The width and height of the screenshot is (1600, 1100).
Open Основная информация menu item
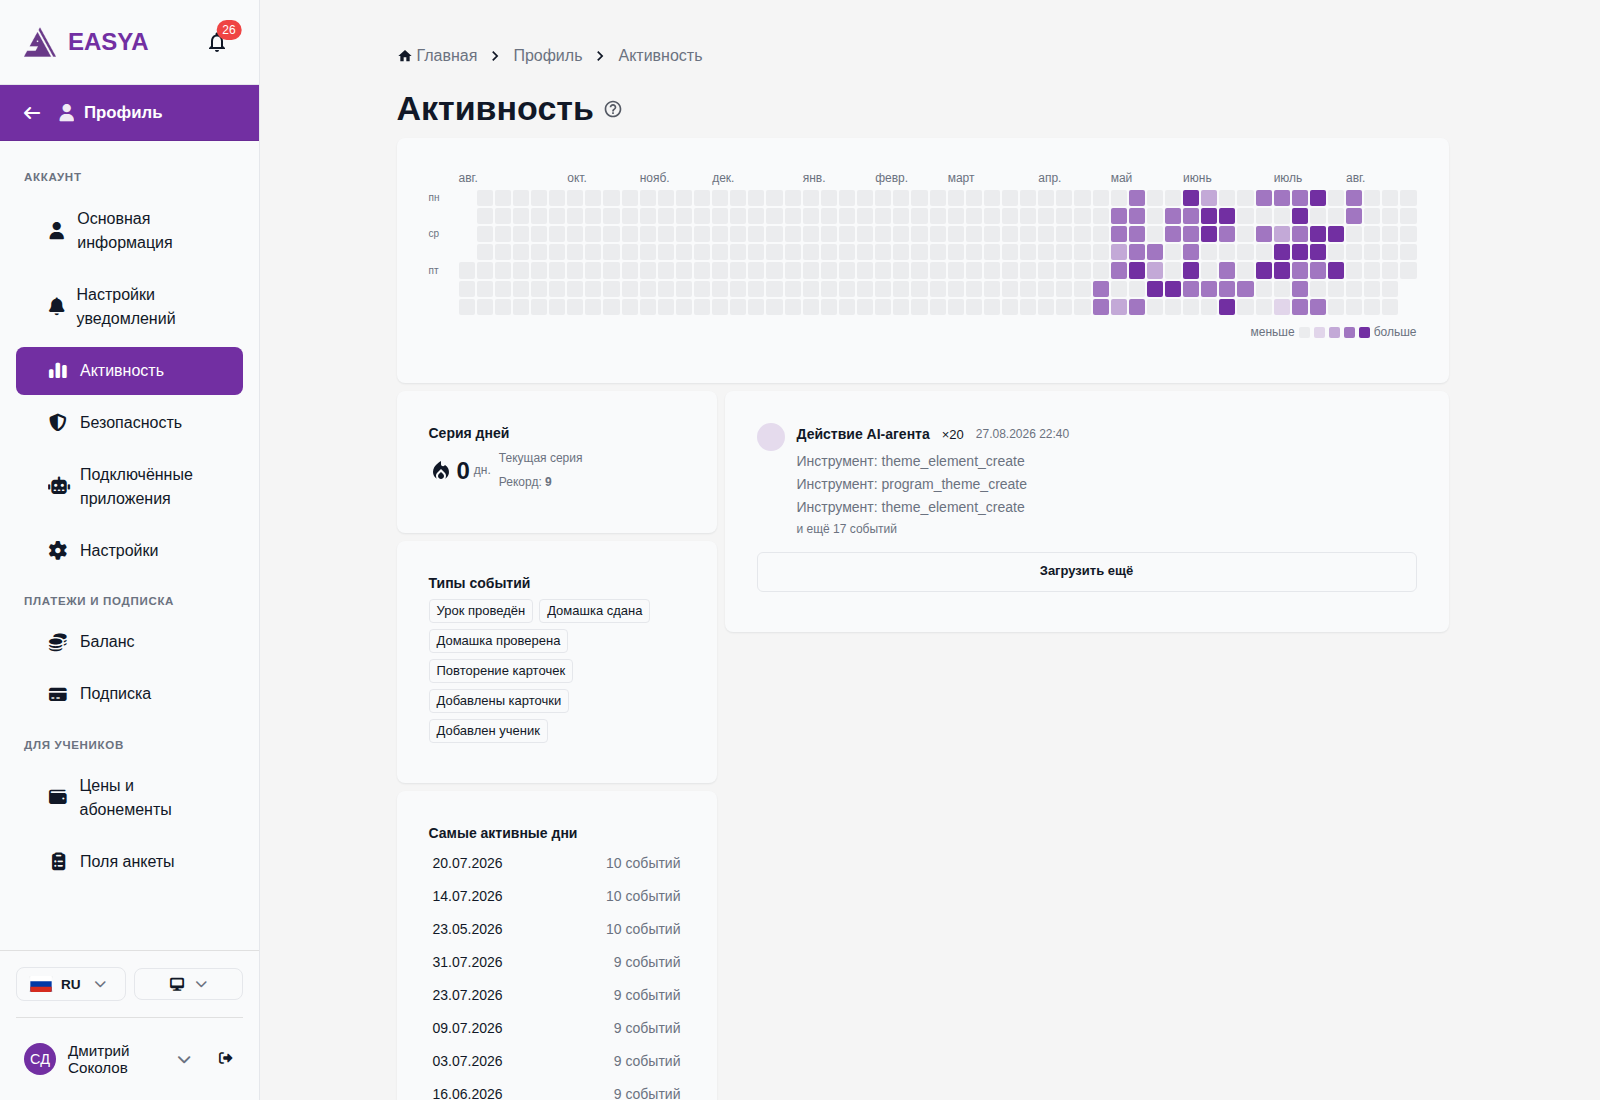[129, 231]
